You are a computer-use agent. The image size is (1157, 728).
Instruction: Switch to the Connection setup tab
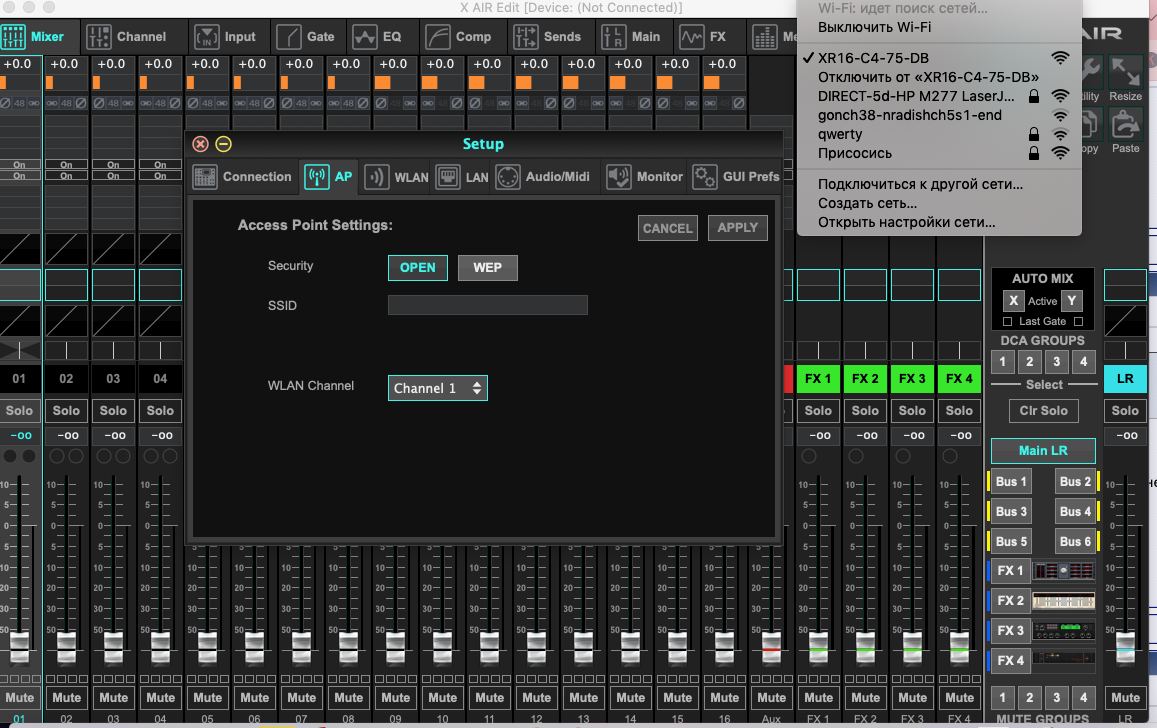tap(242, 177)
